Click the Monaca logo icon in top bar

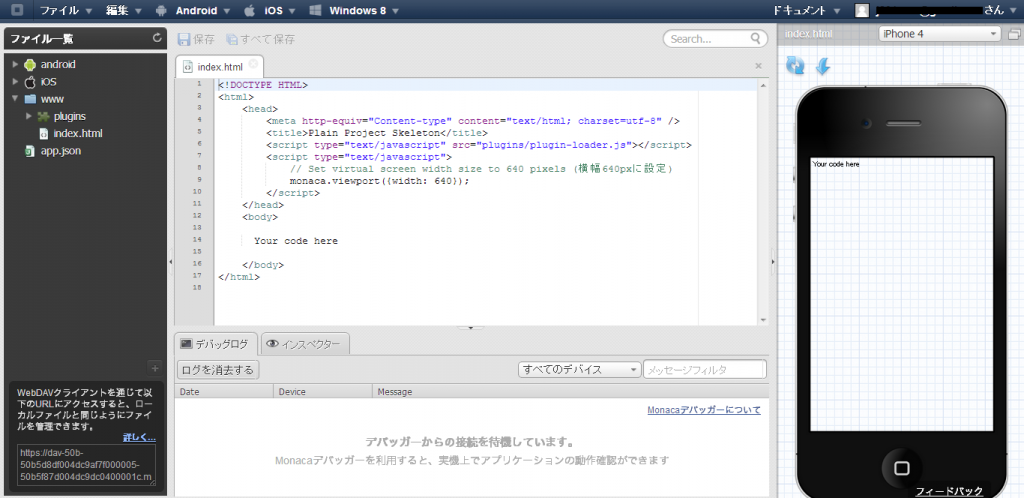18,10
